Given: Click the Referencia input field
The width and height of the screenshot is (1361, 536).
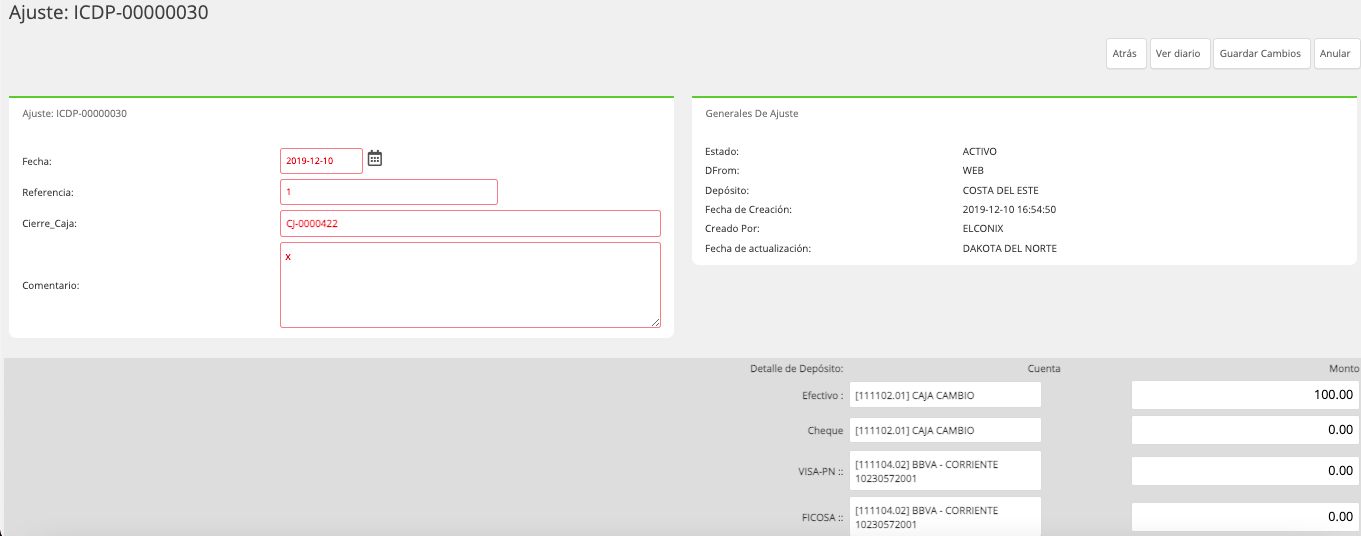Looking at the screenshot, I should click(389, 192).
